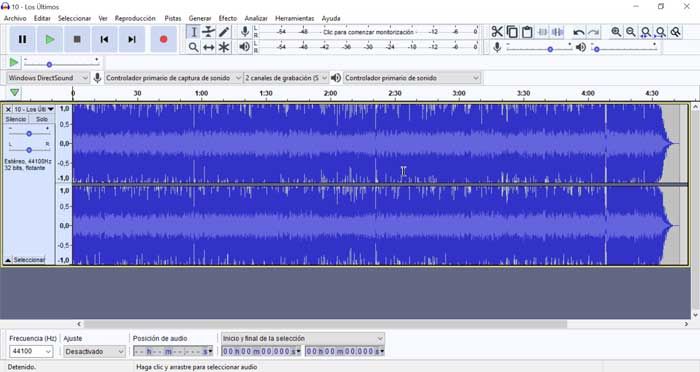The width and height of the screenshot is (700, 372).
Task: Click the Seleccionar button on the track panel
Action: click(x=29, y=260)
